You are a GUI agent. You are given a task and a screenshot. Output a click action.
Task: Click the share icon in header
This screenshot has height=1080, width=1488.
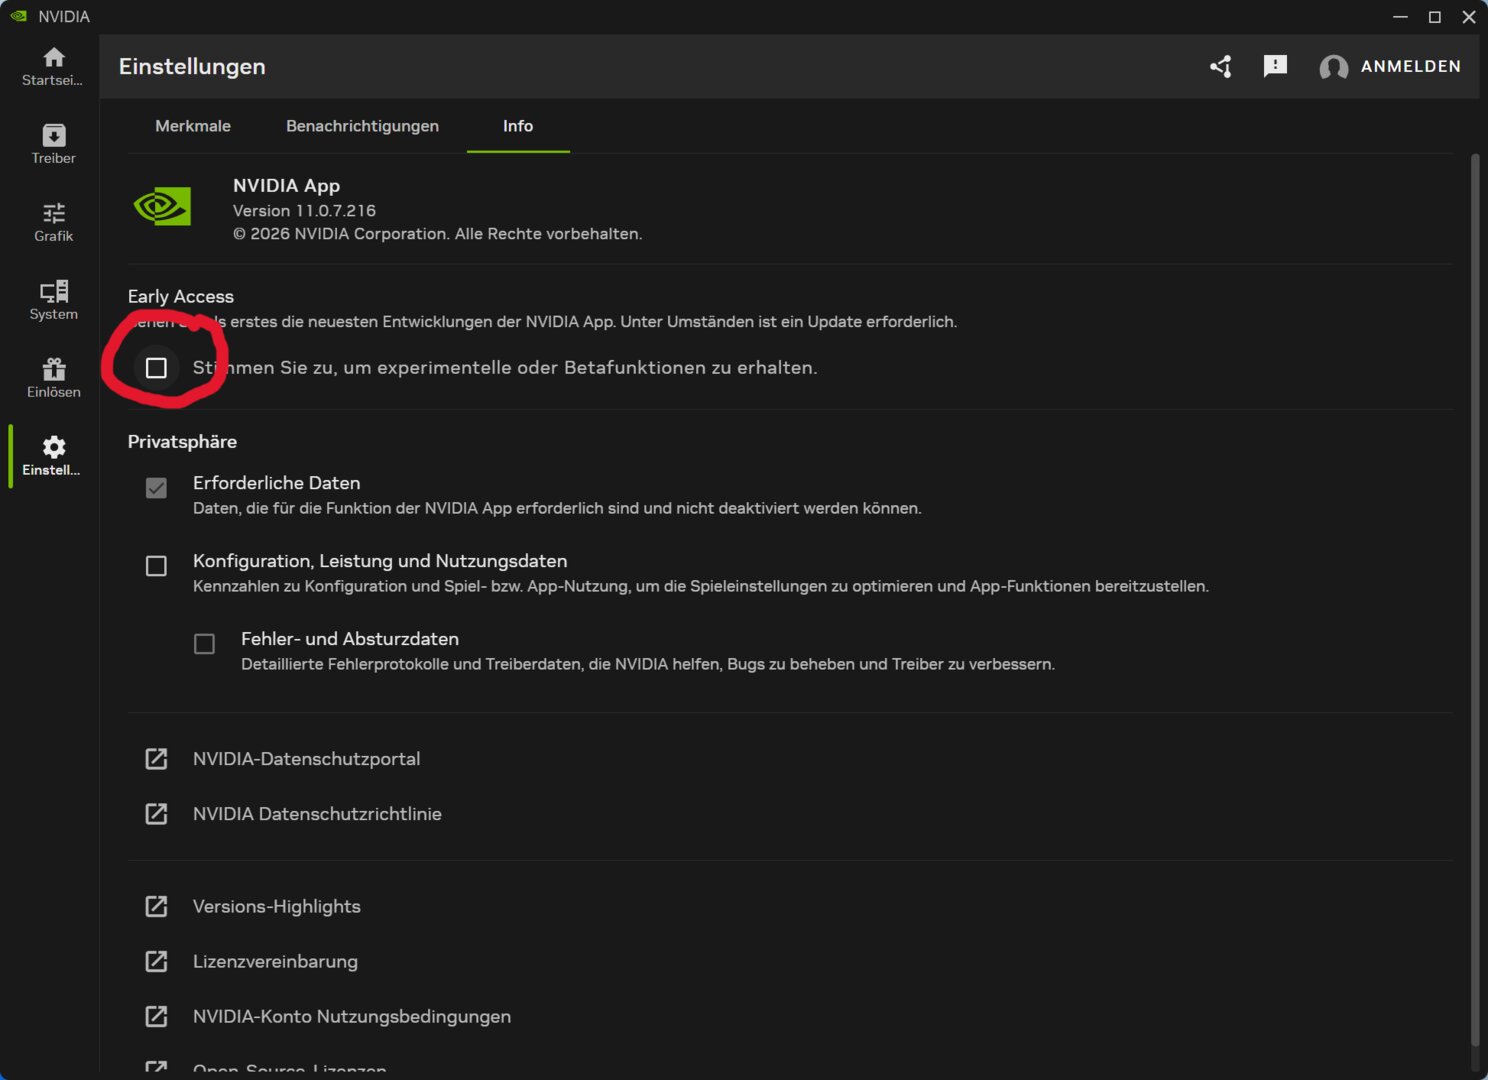pos(1220,66)
